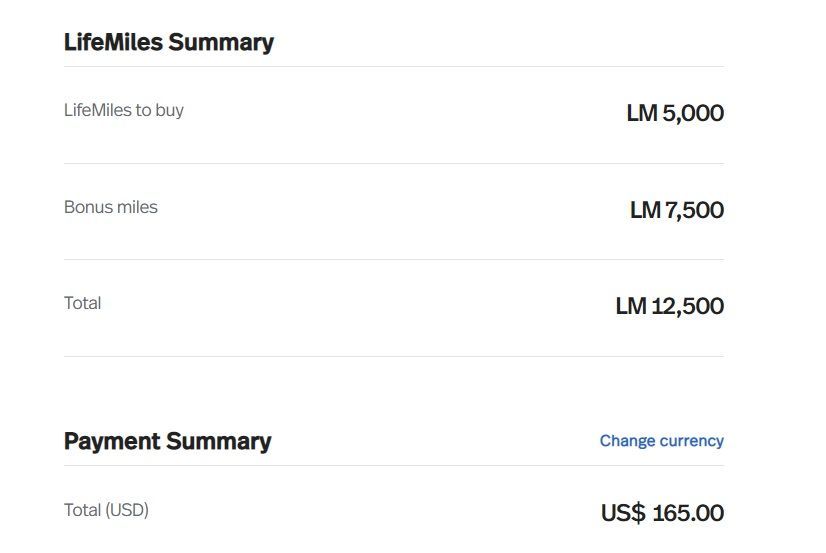Image resolution: width=826 pixels, height=553 pixels.
Task: Select the LM 5,000 amount
Action: pos(675,113)
